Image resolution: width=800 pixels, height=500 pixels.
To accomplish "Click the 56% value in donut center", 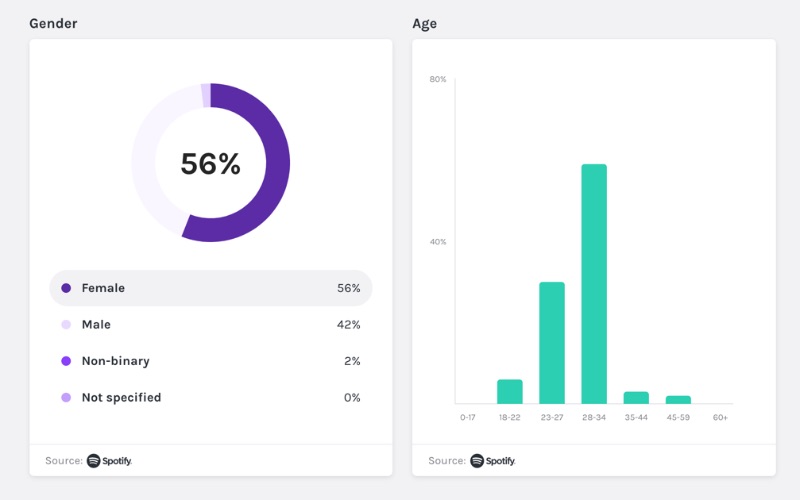I will pyautogui.click(x=210, y=164).
